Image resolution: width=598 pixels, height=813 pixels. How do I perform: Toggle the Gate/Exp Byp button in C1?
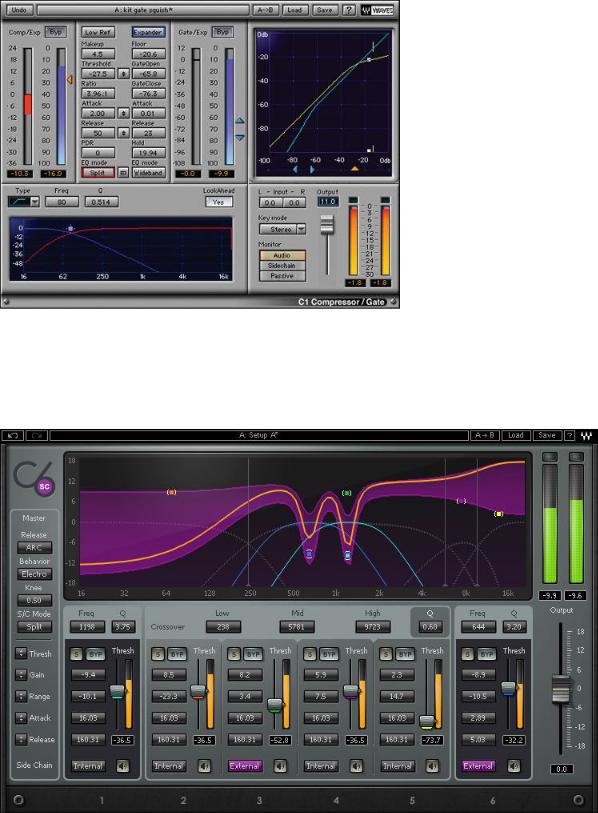[x=222, y=32]
